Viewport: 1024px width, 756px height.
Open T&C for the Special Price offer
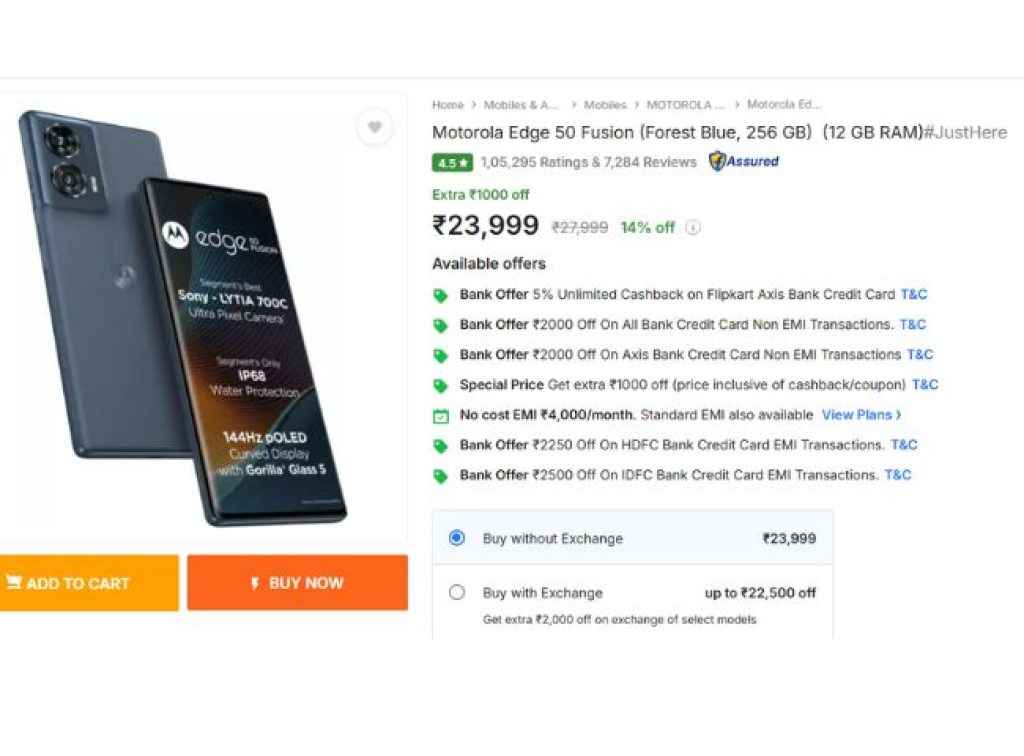pos(925,384)
